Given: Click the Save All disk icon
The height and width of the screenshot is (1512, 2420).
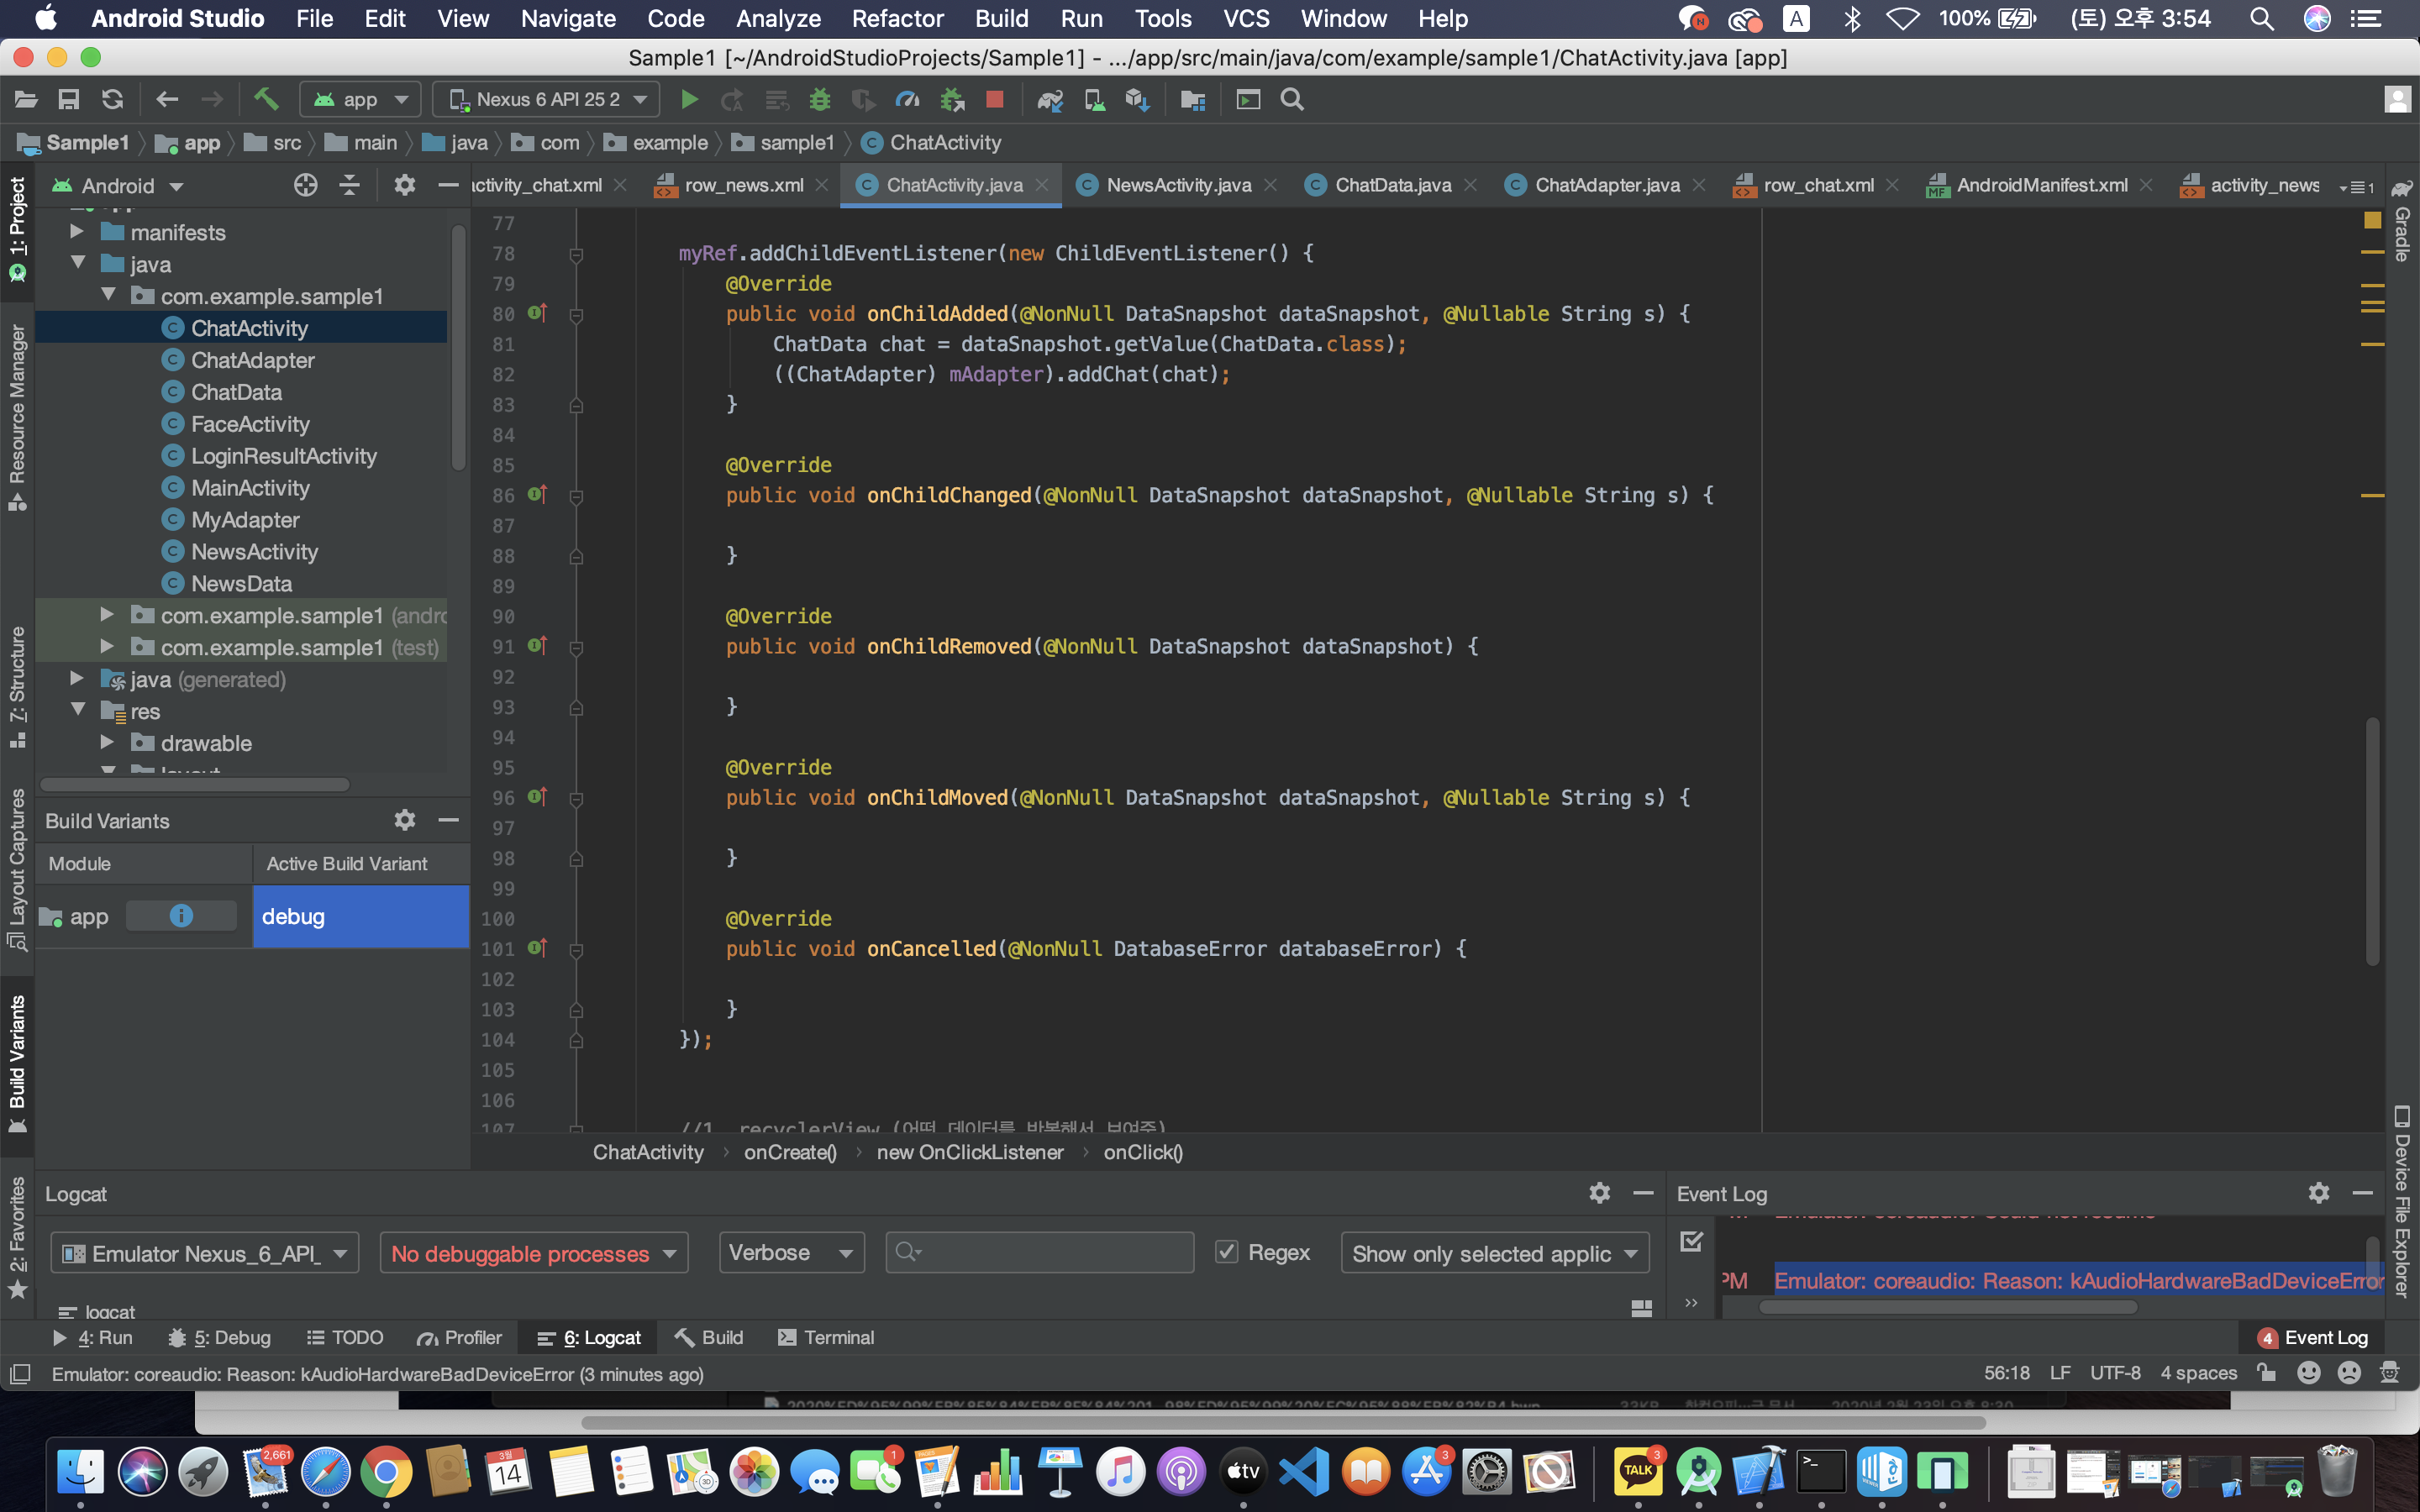Looking at the screenshot, I should tap(69, 100).
